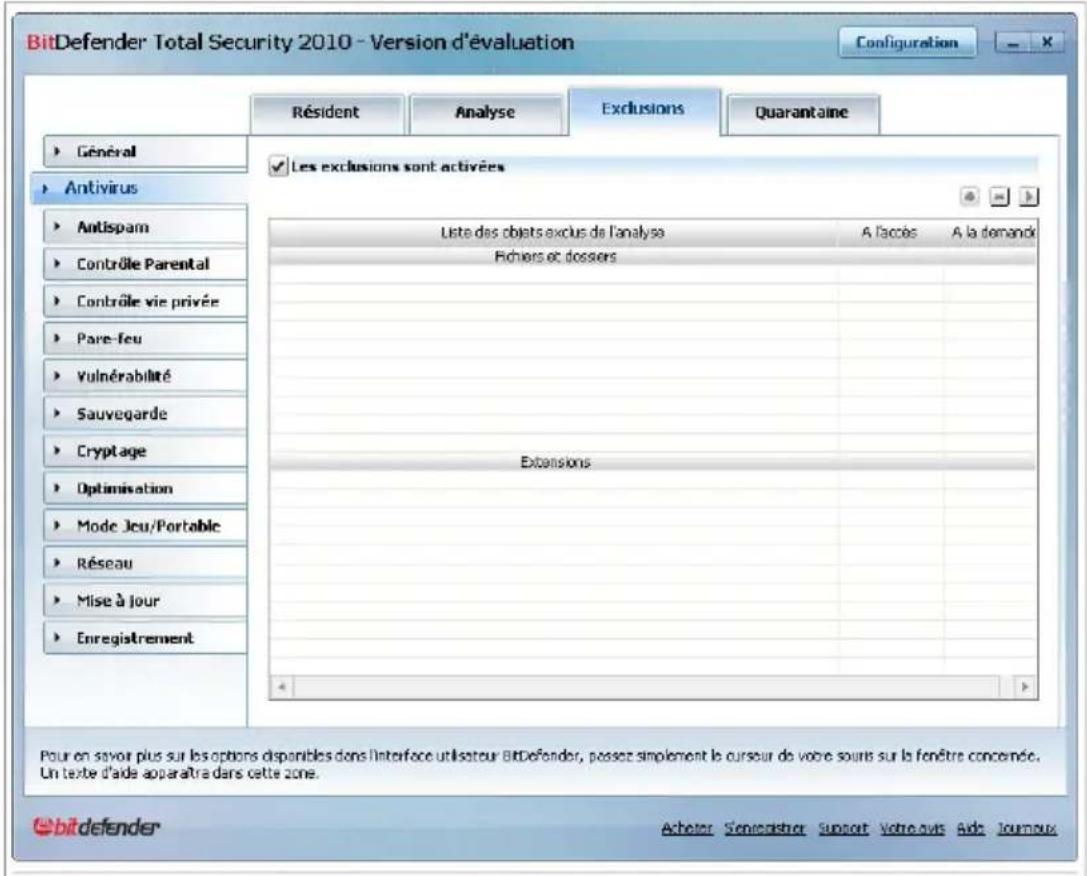Minimize the BitDefender window
This screenshot has width=1087, height=876.
(x=1013, y=43)
